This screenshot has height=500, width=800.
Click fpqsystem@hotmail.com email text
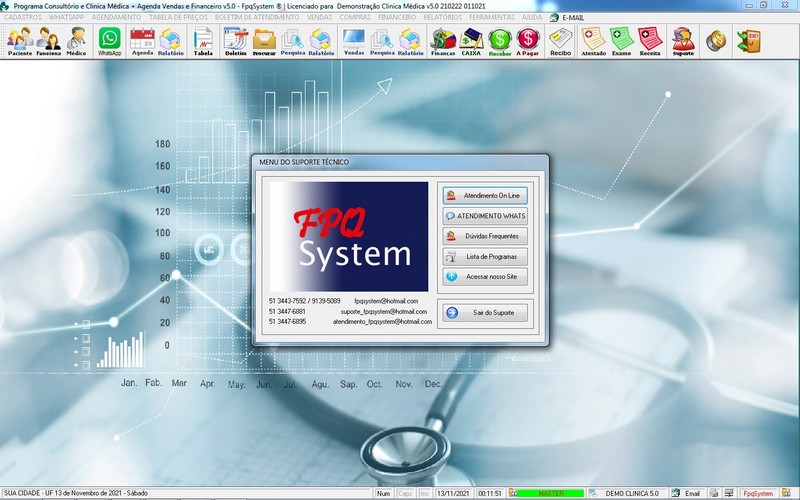coord(386,301)
